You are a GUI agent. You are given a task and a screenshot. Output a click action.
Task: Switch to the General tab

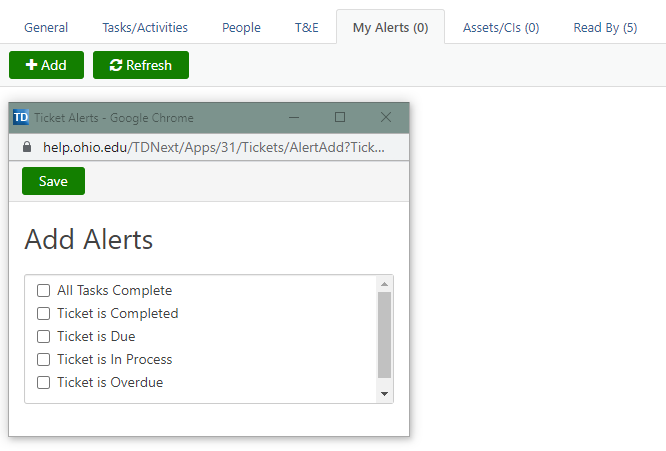click(46, 28)
